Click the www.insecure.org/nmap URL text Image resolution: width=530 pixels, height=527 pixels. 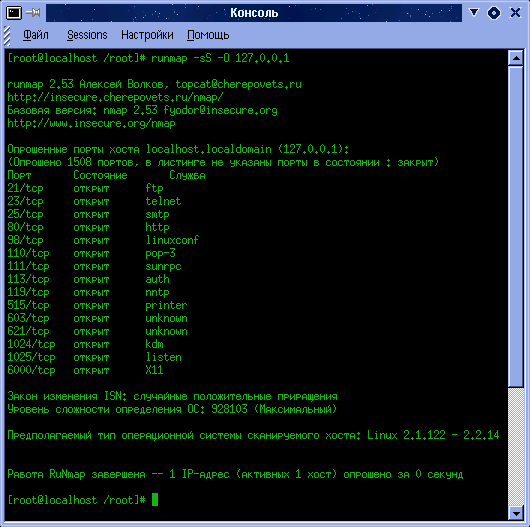pos(91,123)
